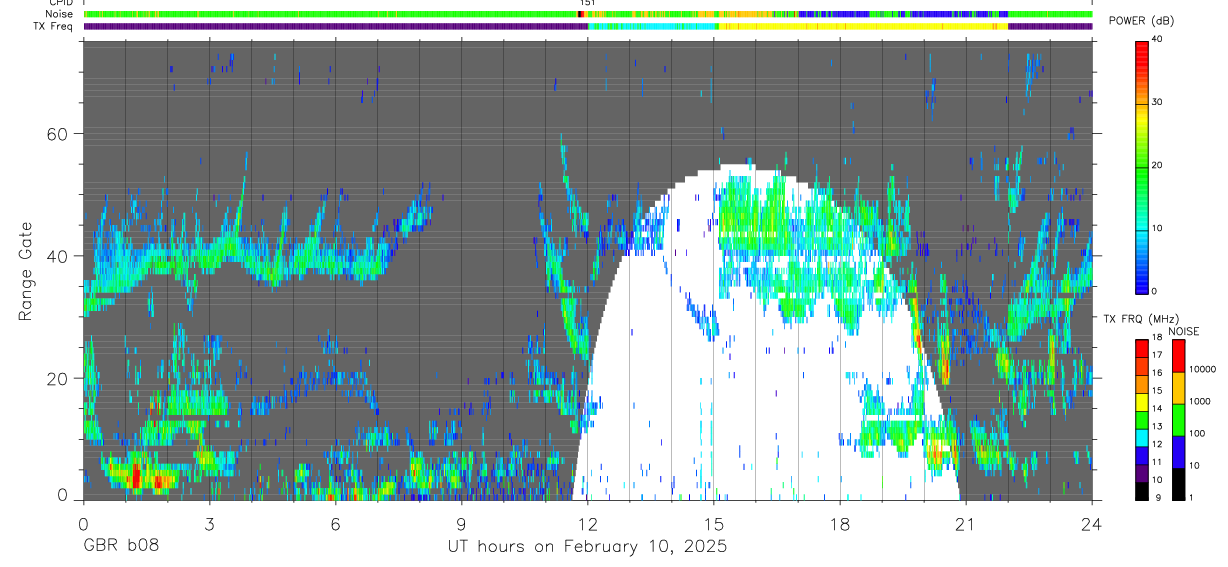This screenshot has height=567, width=1228.
Task: Click the 40 label on the power colorbar
Action: tap(1158, 39)
